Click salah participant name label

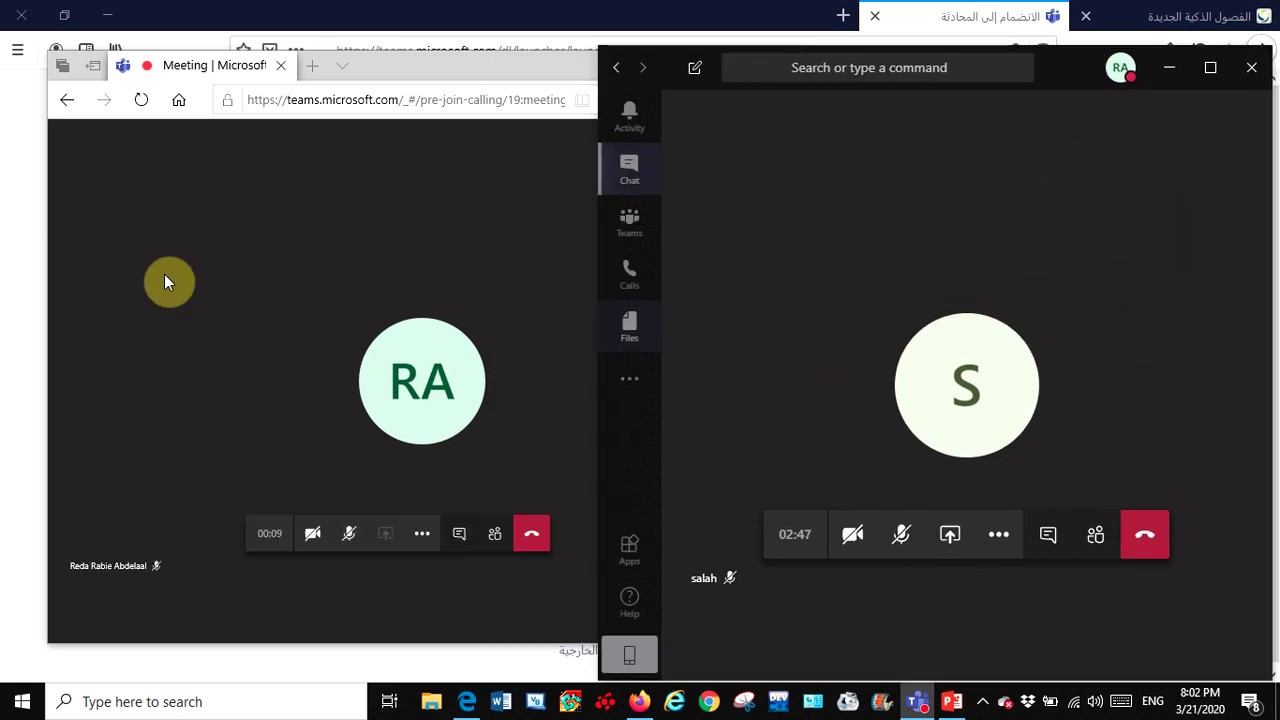(704, 578)
